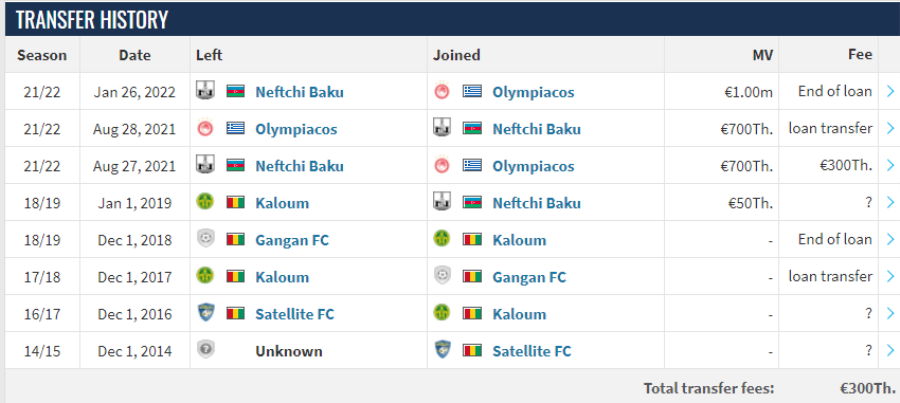This screenshot has height=403, width=900.
Task: Open Neftchi Baku link in Jan 1, 2019 row
Action: pos(537,203)
